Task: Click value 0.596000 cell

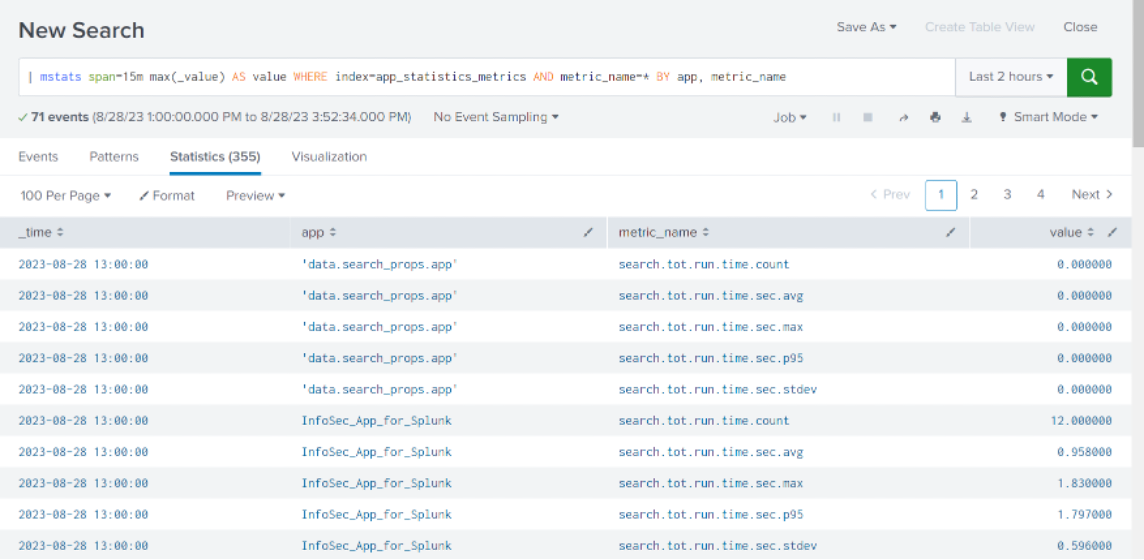Action: 1086,546
